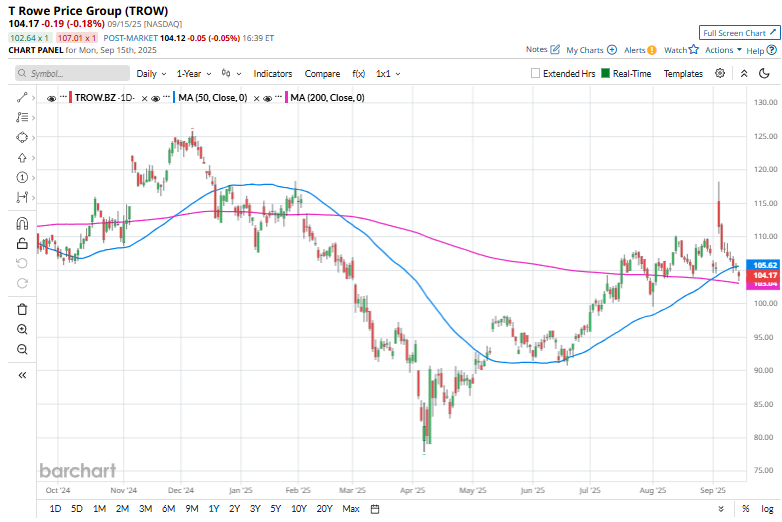Toggle the percent scale button
Viewport: 782px width, 522px height.
click(x=745, y=509)
